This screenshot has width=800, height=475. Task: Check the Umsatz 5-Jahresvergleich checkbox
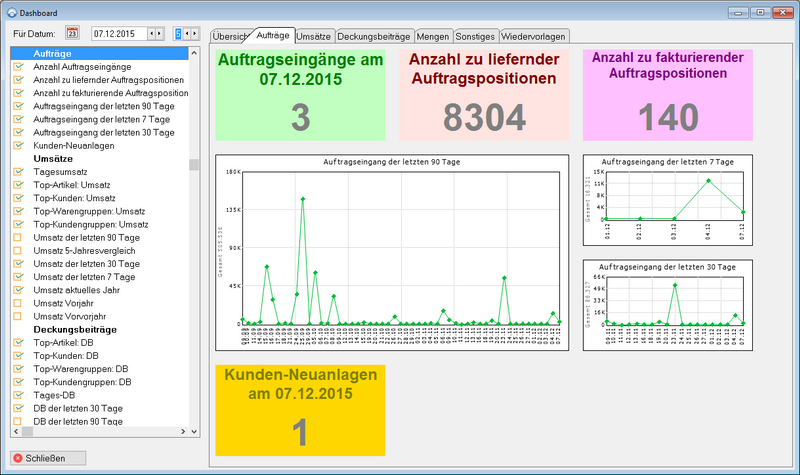click(x=18, y=250)
